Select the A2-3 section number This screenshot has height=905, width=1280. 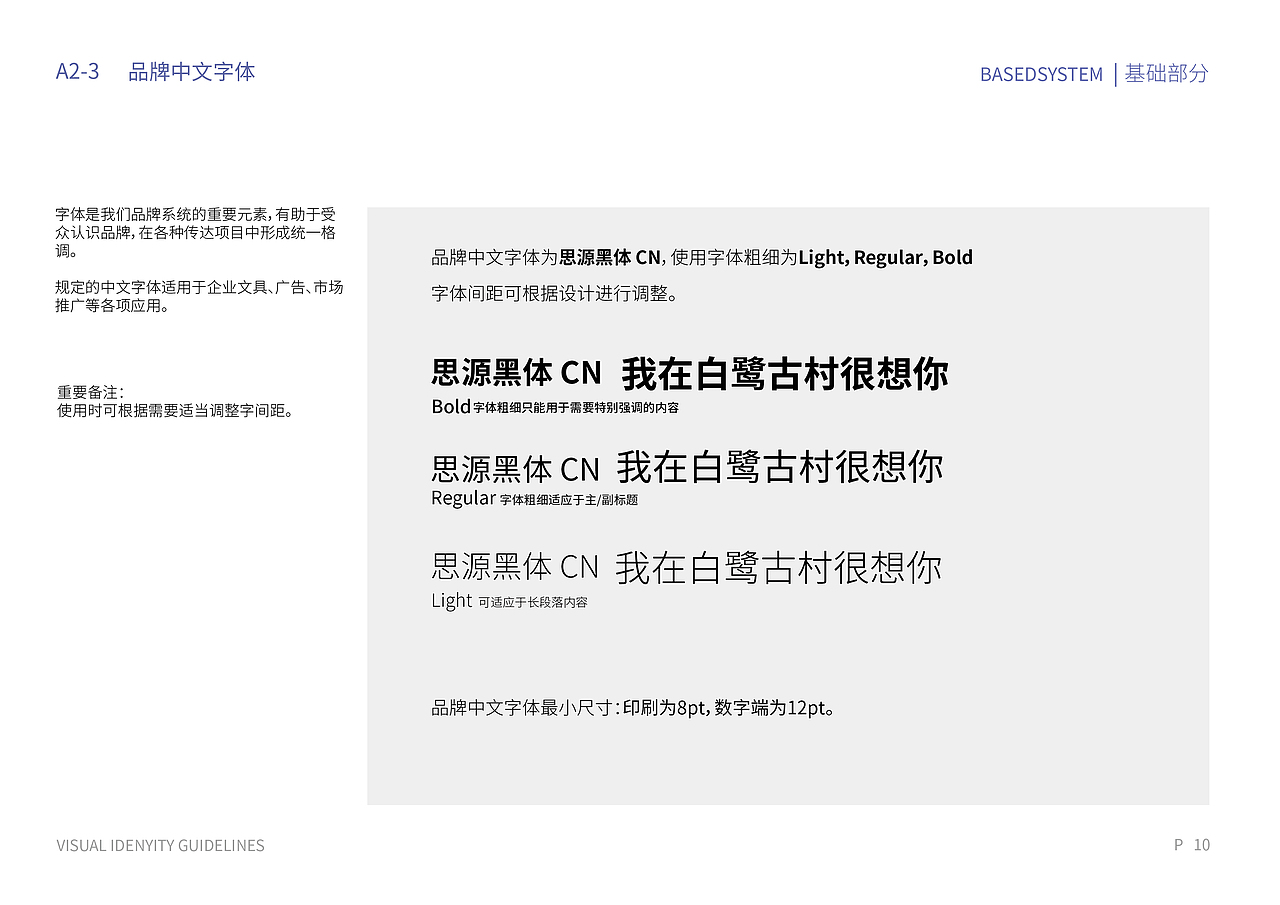click(77, 71)
